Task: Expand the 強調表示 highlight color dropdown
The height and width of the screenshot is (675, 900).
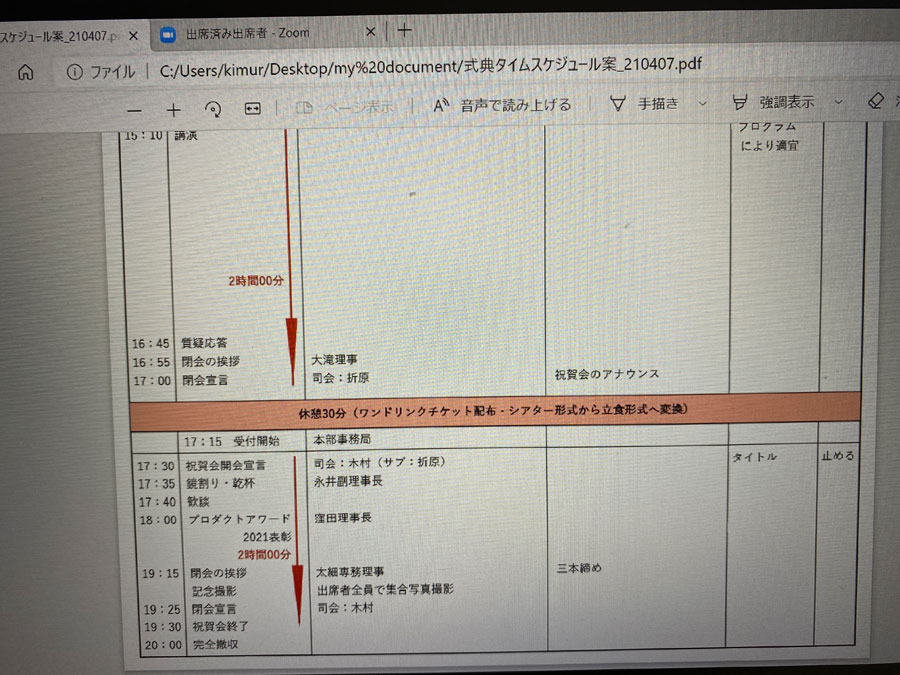Action: pos(839,102)
